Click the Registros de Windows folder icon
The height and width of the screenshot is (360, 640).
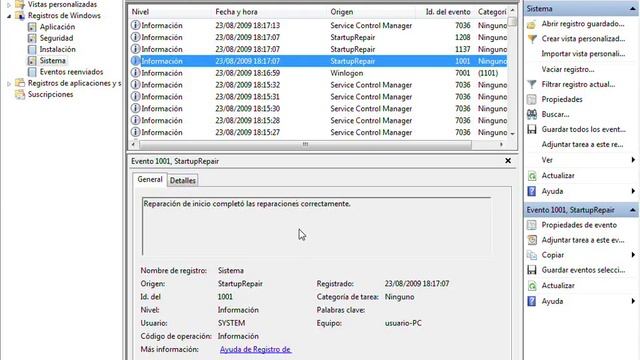[x=20, y=16]
